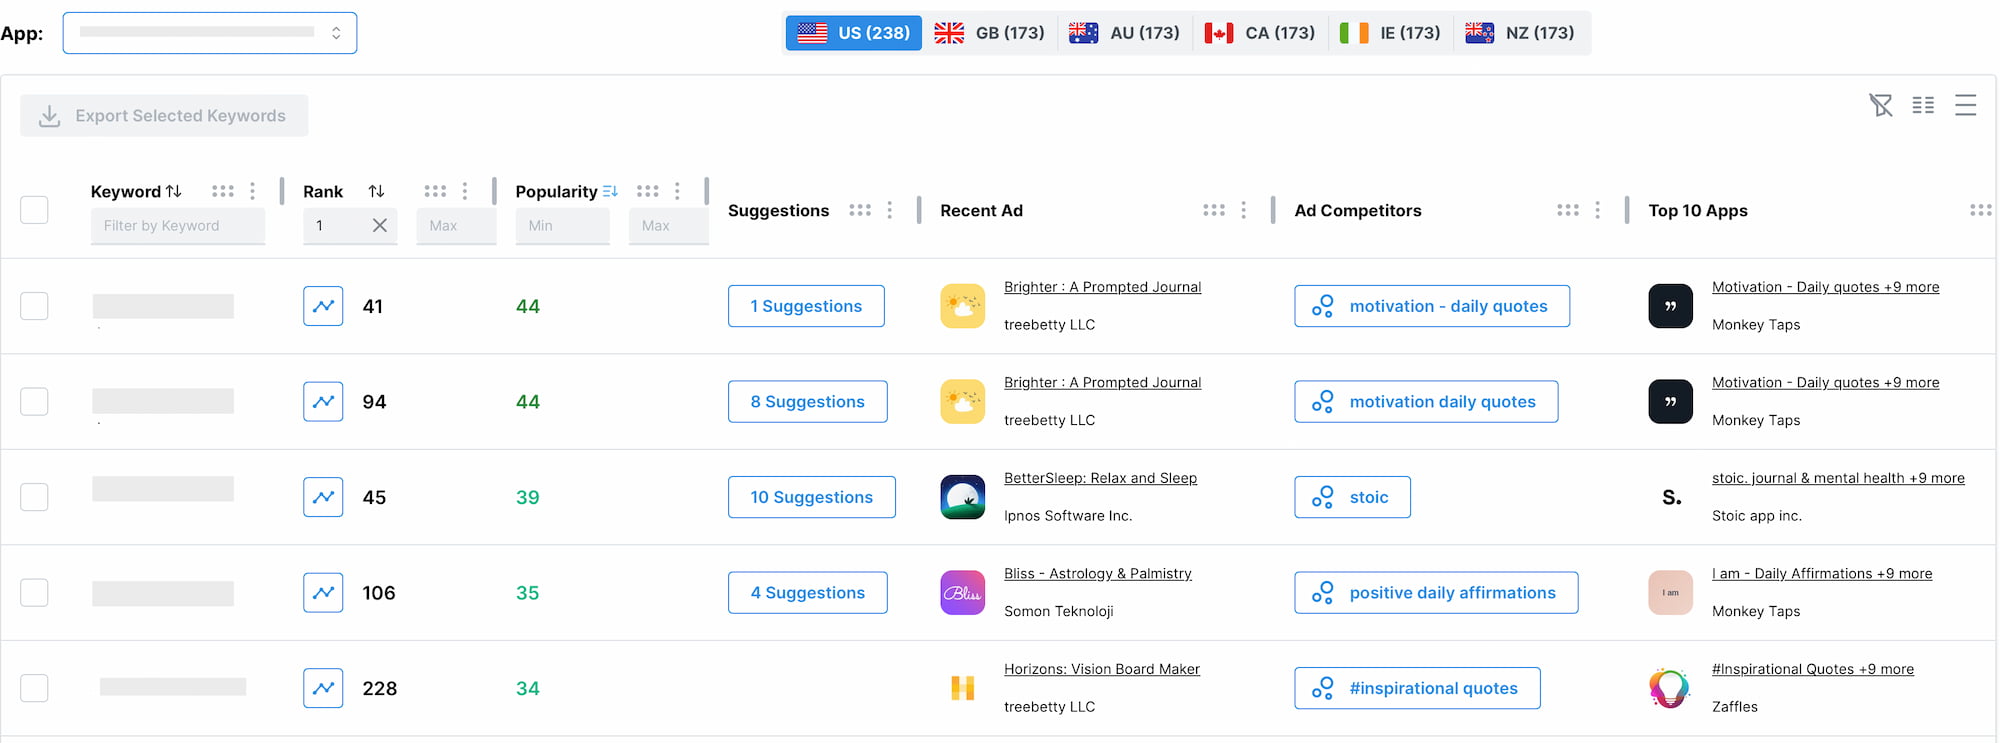Open Rank column options kebab menu

(465, 191)
